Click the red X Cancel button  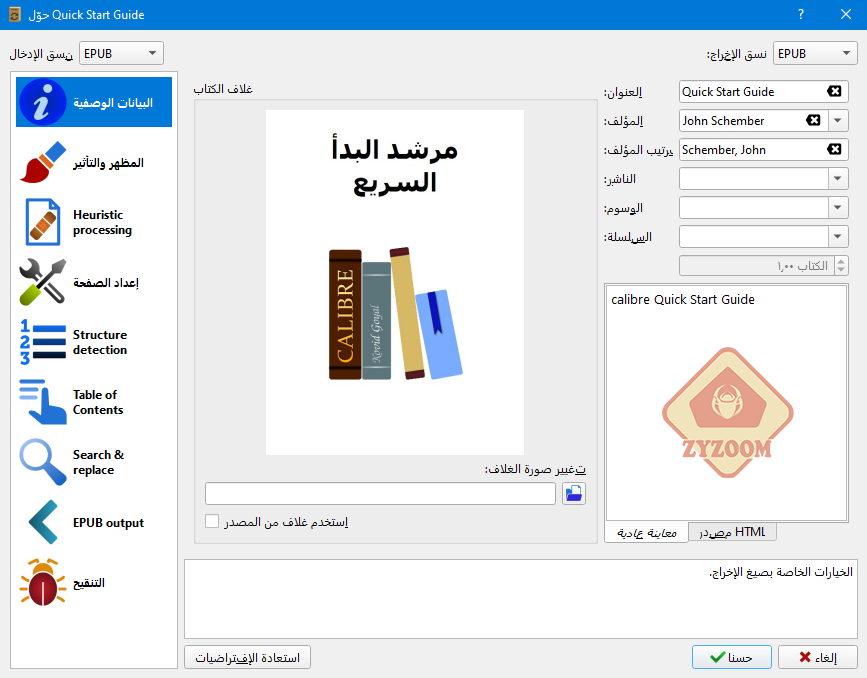pyautogui.click(x=818, y=657)
